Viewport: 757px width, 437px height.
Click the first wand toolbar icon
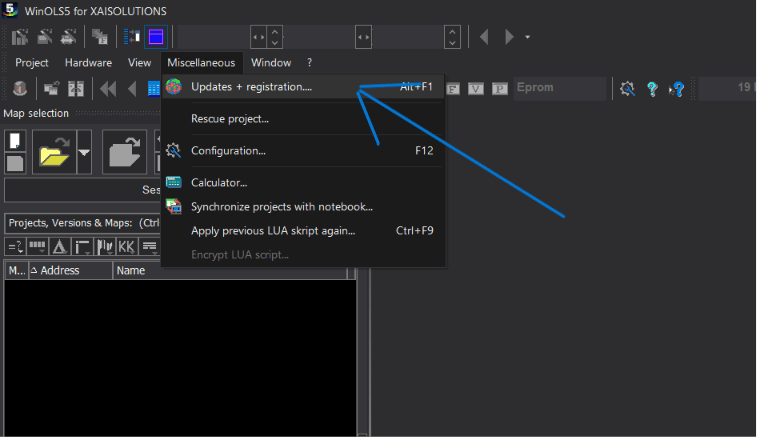20,37
